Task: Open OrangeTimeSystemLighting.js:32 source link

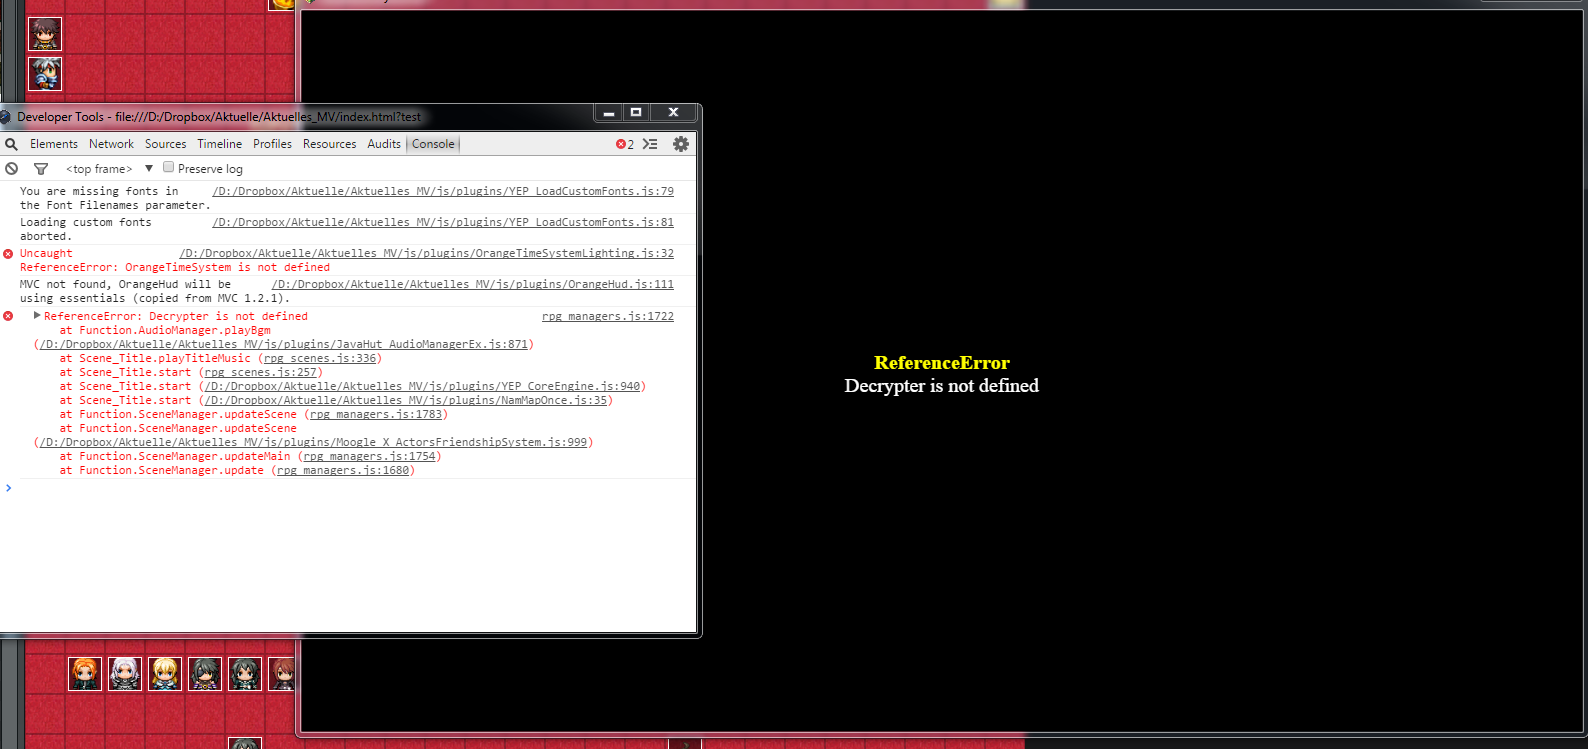Action: 426,253
